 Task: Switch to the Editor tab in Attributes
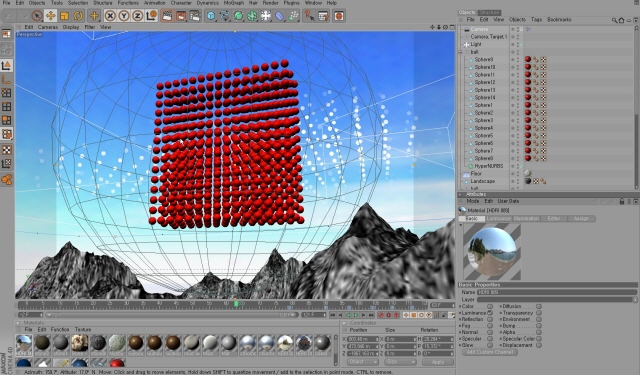553,219
